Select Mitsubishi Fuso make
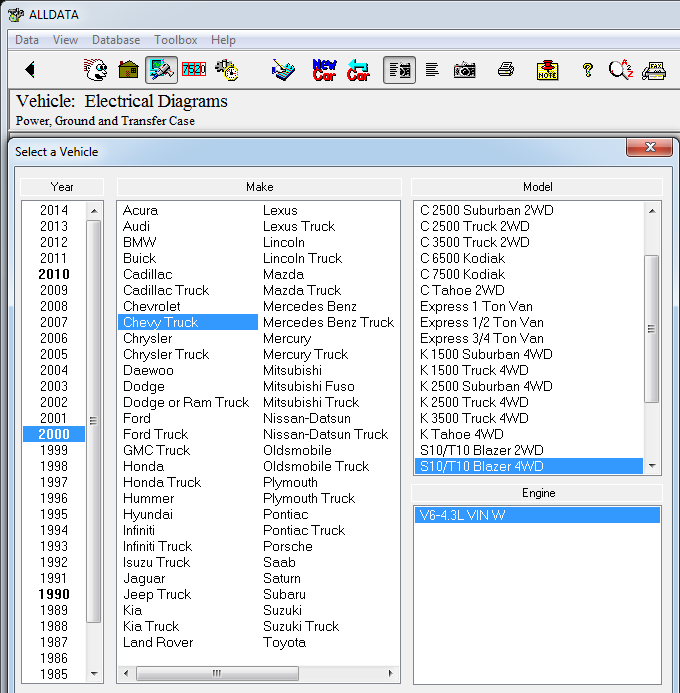This screenshot has width=680, height=693. coord(308,386)
